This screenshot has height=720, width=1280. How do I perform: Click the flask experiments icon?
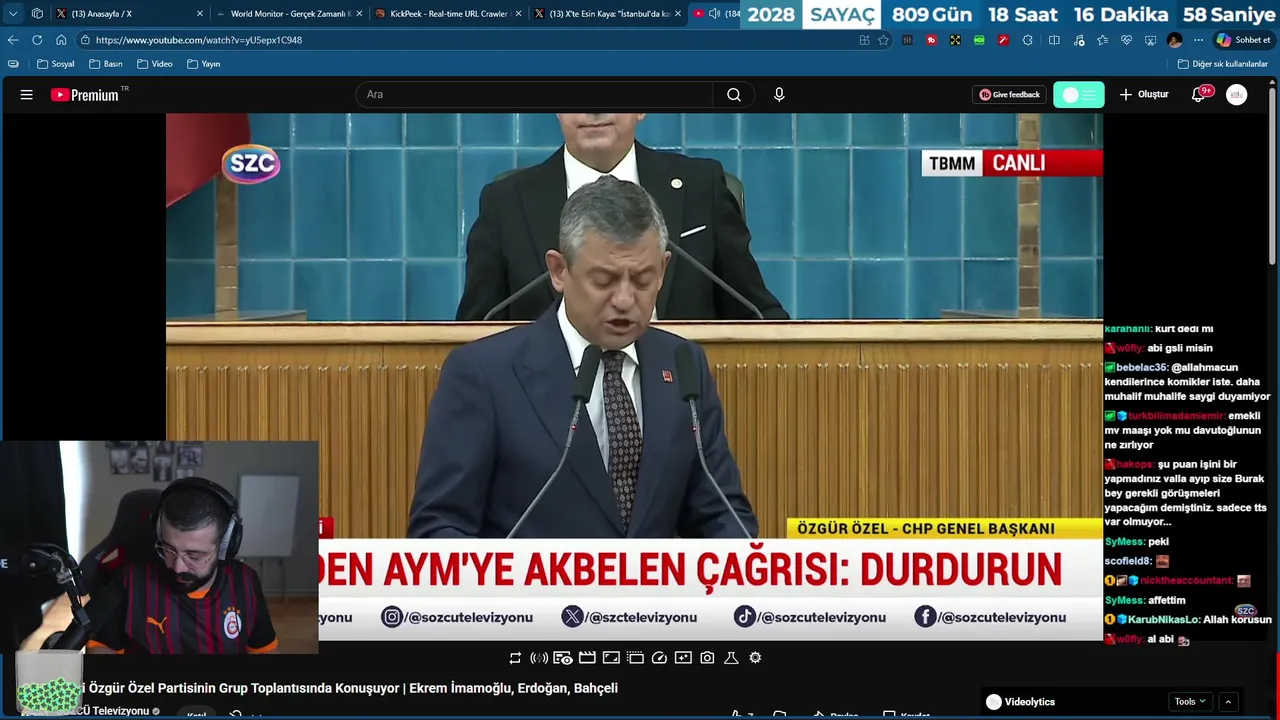[731, 658]
